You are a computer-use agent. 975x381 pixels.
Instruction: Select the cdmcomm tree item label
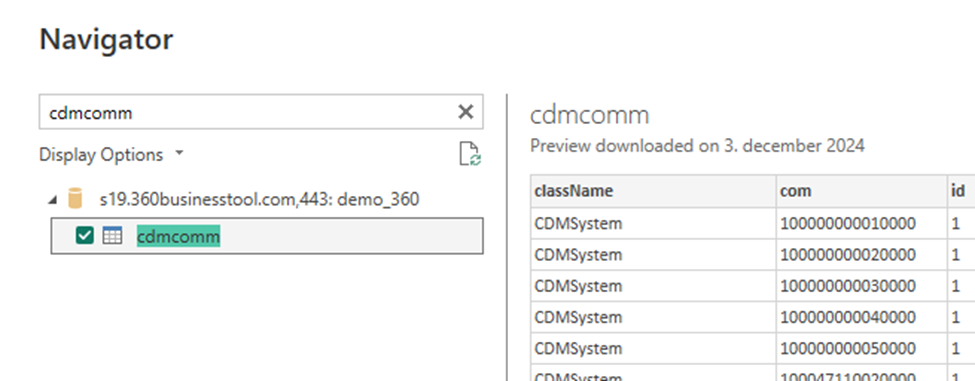tap(178, 236)
